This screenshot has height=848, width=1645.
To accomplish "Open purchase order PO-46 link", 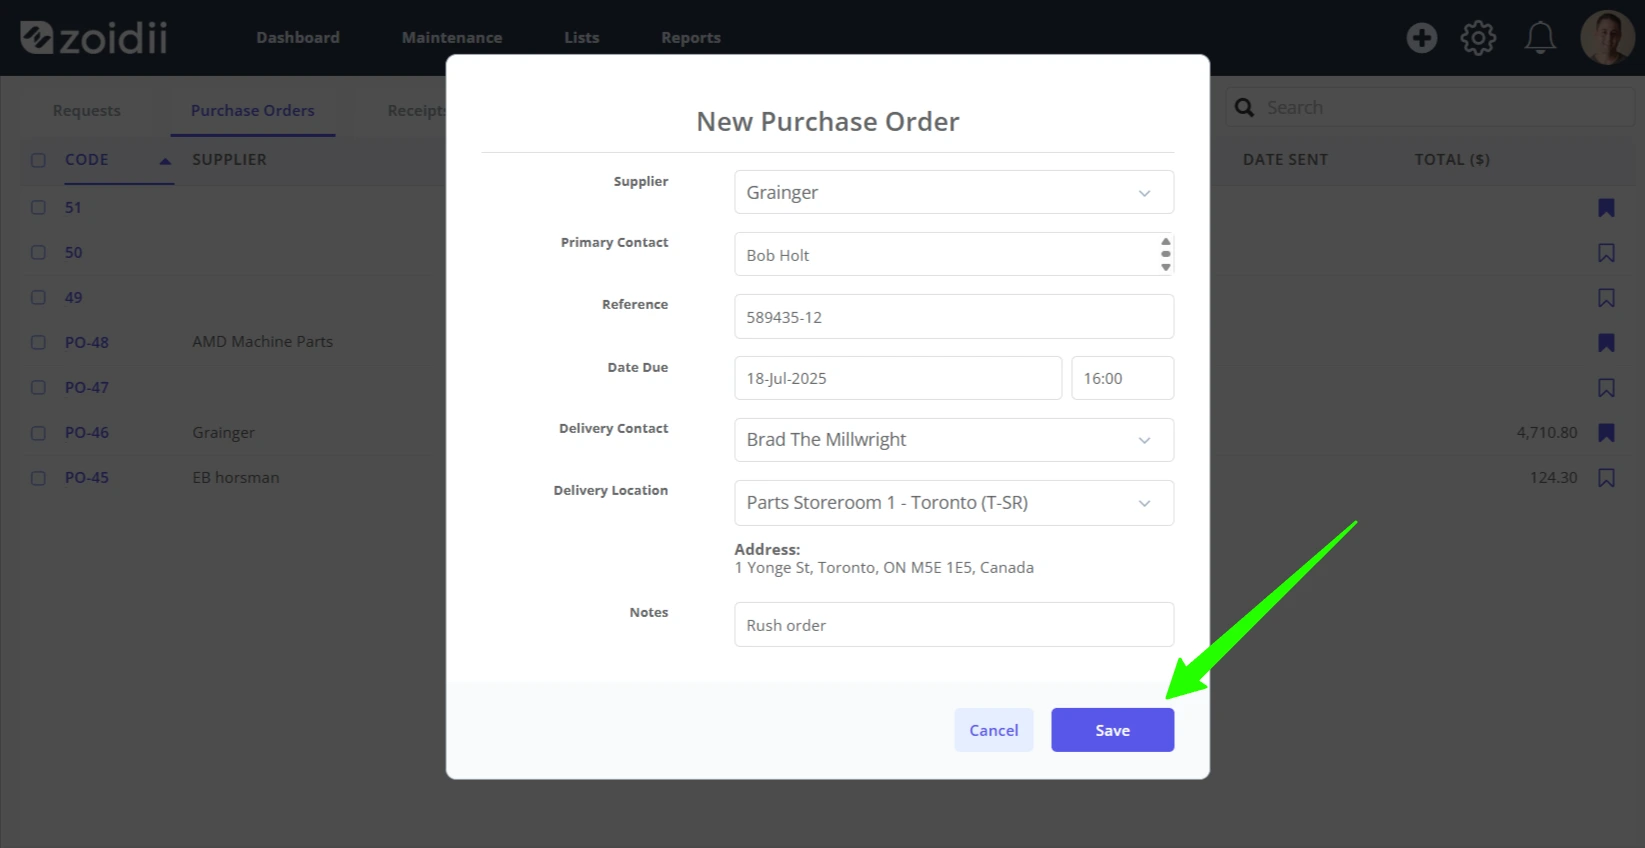I will coord(87,433).
